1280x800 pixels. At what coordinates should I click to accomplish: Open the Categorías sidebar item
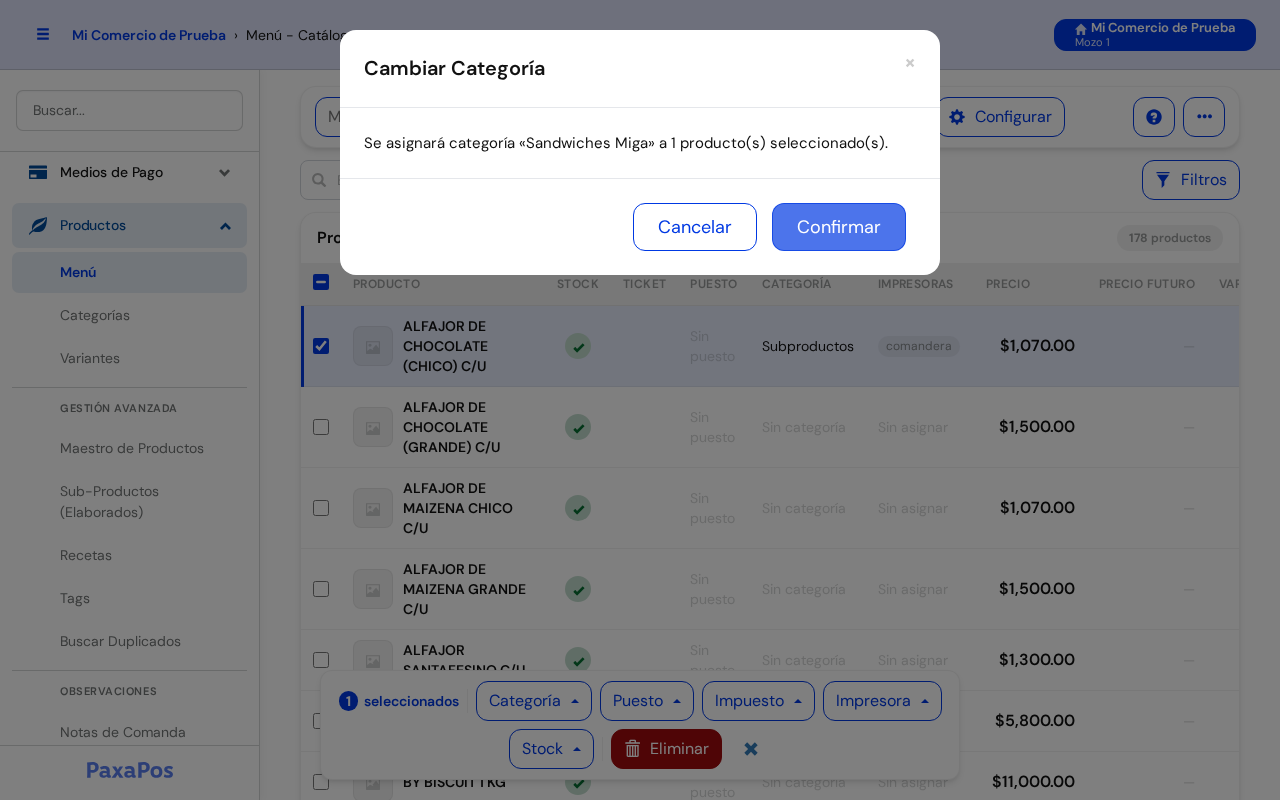129,315
